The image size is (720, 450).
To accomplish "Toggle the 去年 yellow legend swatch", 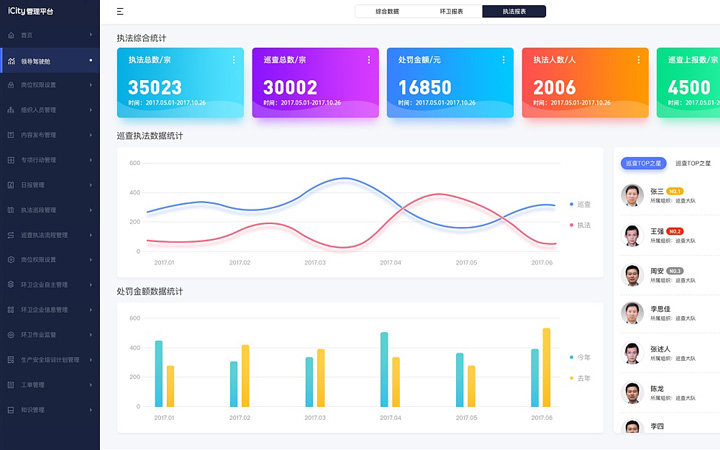I will click(x=571, y=378).
